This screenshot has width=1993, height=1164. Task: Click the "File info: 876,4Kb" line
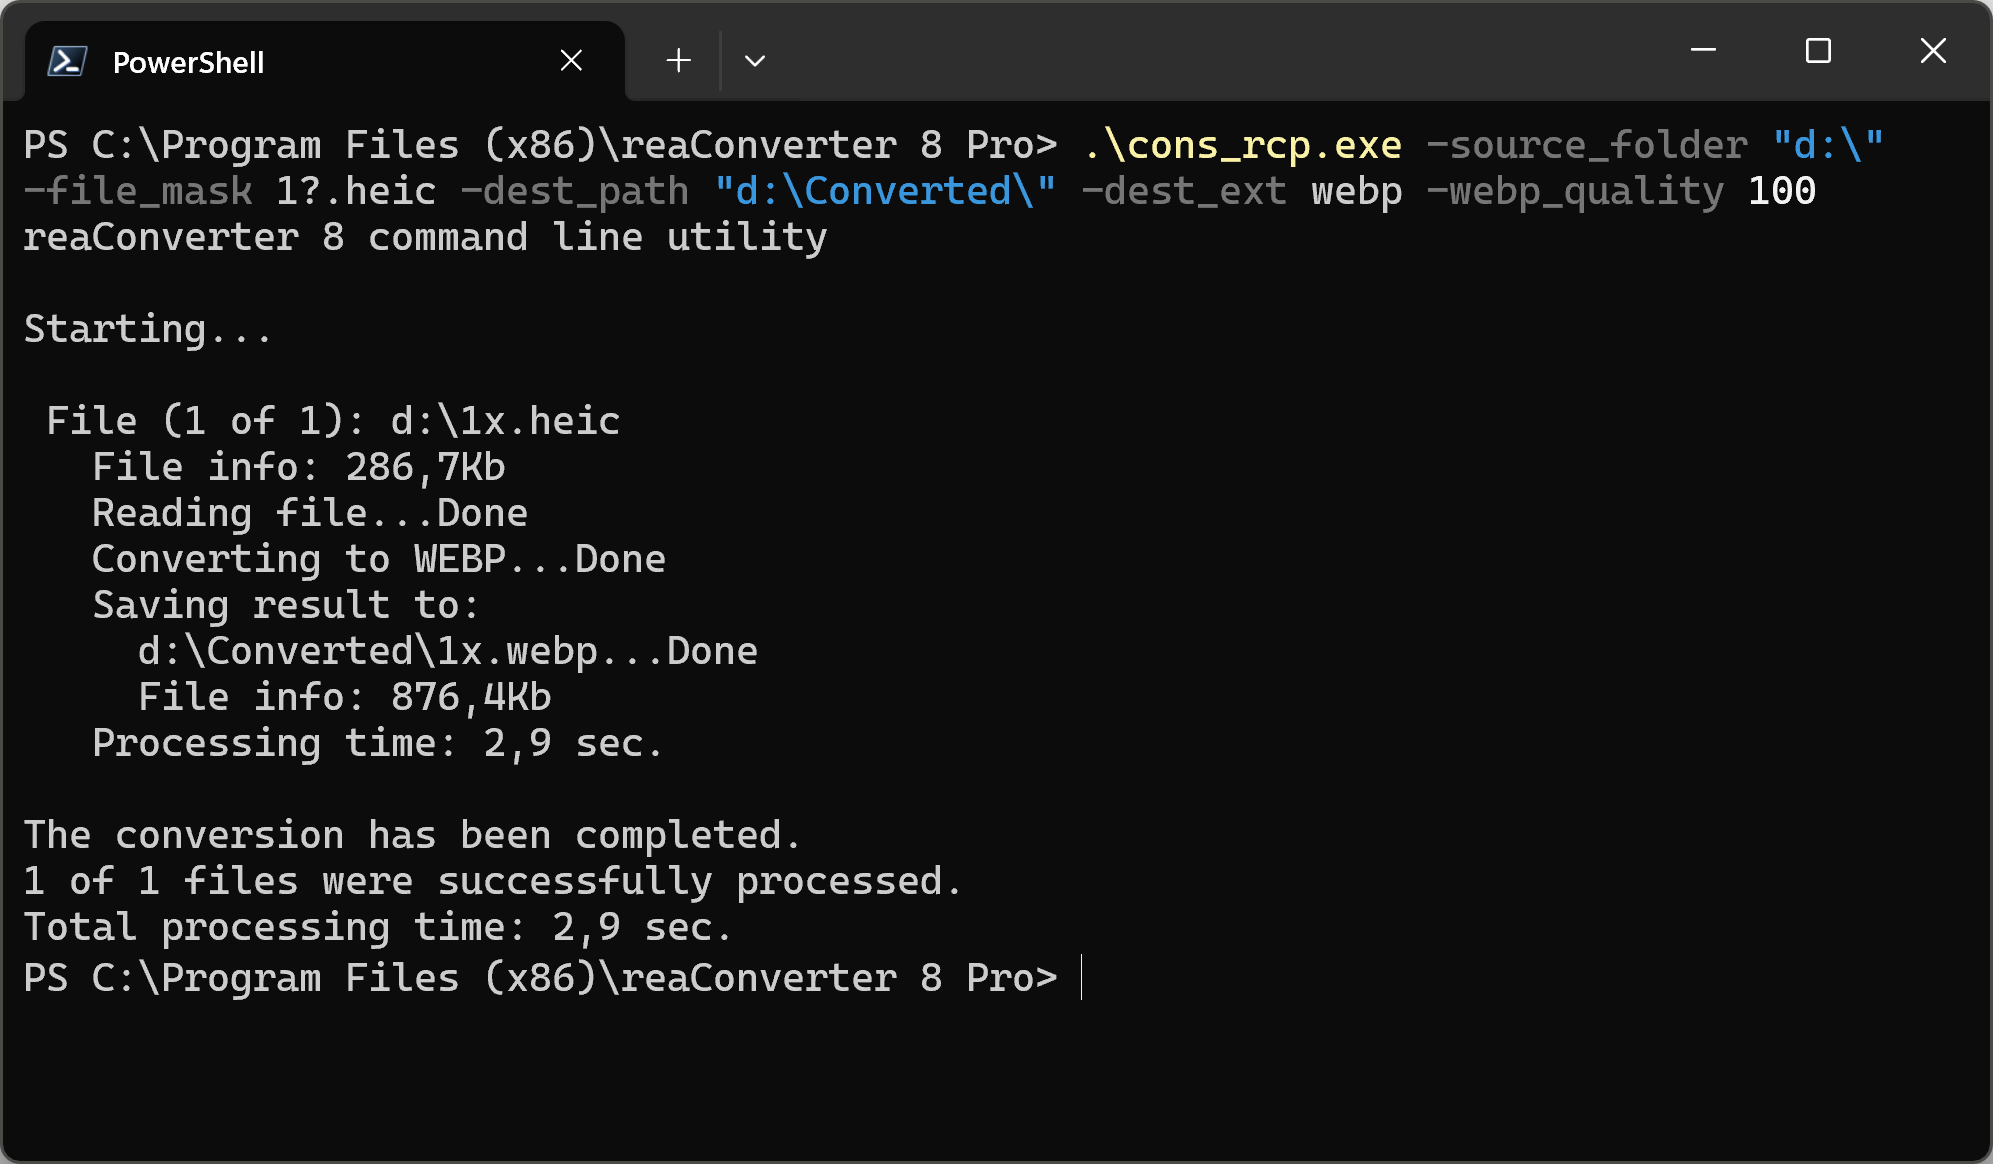click(344, 697)
